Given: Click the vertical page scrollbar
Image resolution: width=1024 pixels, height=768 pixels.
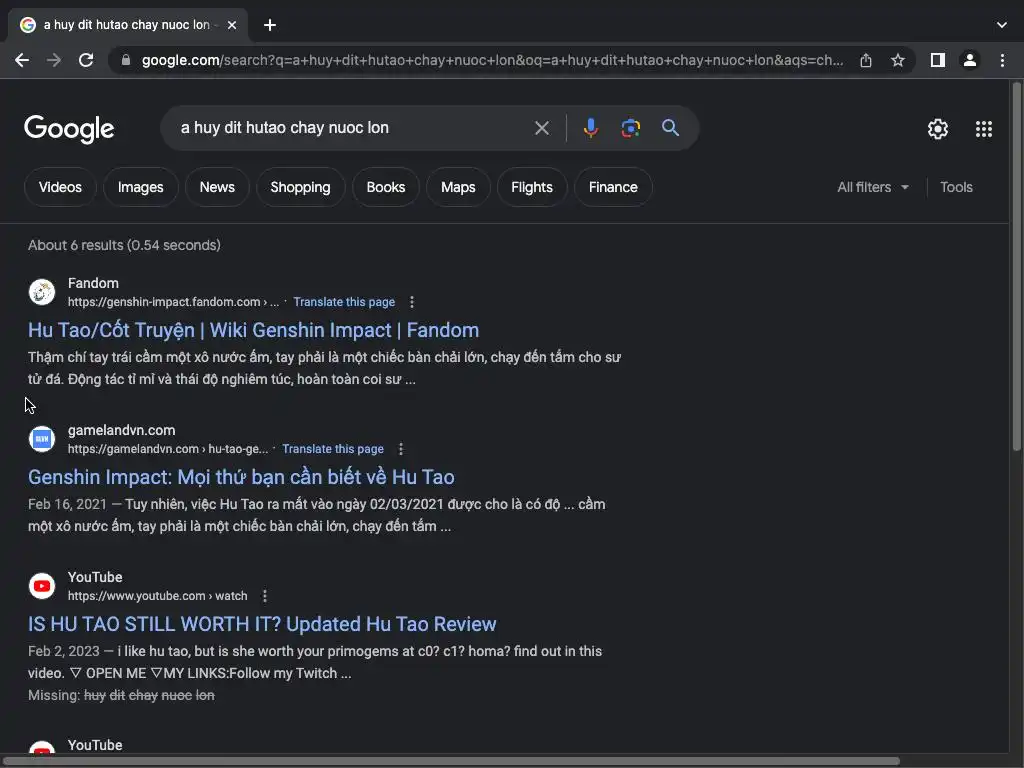Looking at the screenshot, I should coord(1016,266).
